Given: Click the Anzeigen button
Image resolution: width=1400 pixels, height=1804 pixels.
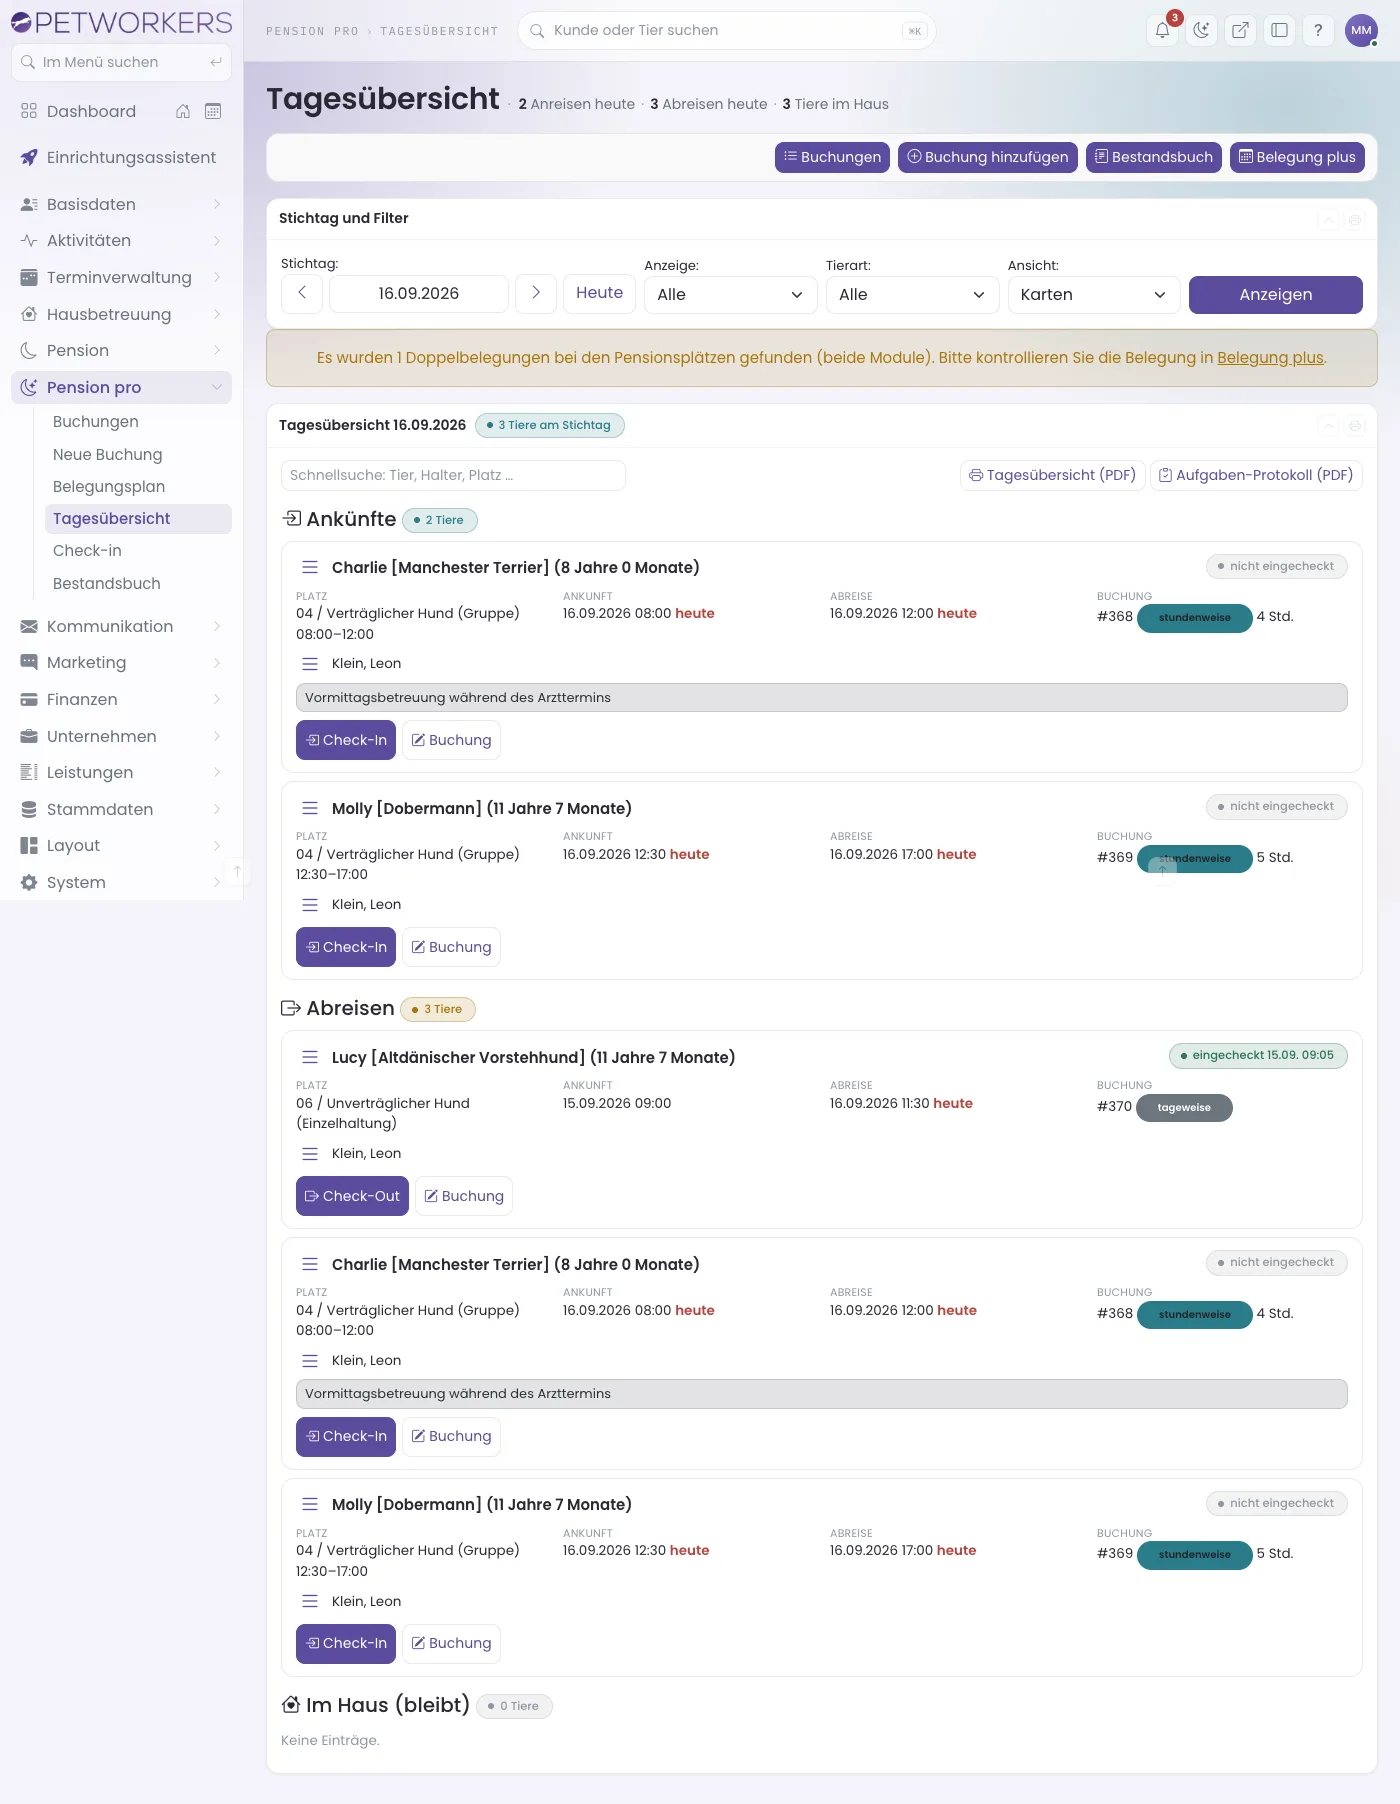Looking at the screenshot, I should 1276,295.
